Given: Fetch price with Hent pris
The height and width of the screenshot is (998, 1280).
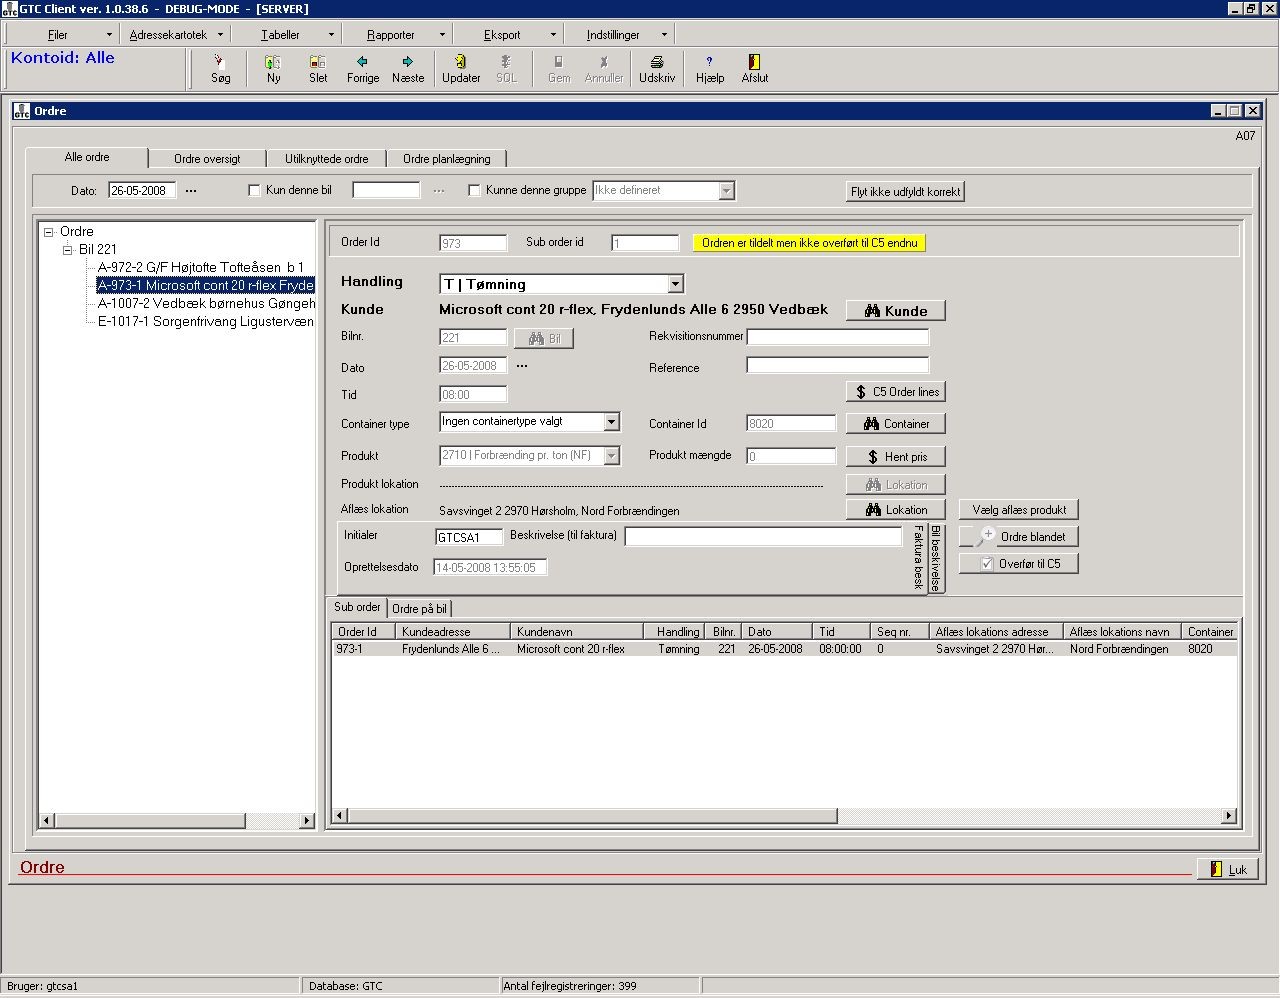Looking at the screenshot, I should click(895, 457).
